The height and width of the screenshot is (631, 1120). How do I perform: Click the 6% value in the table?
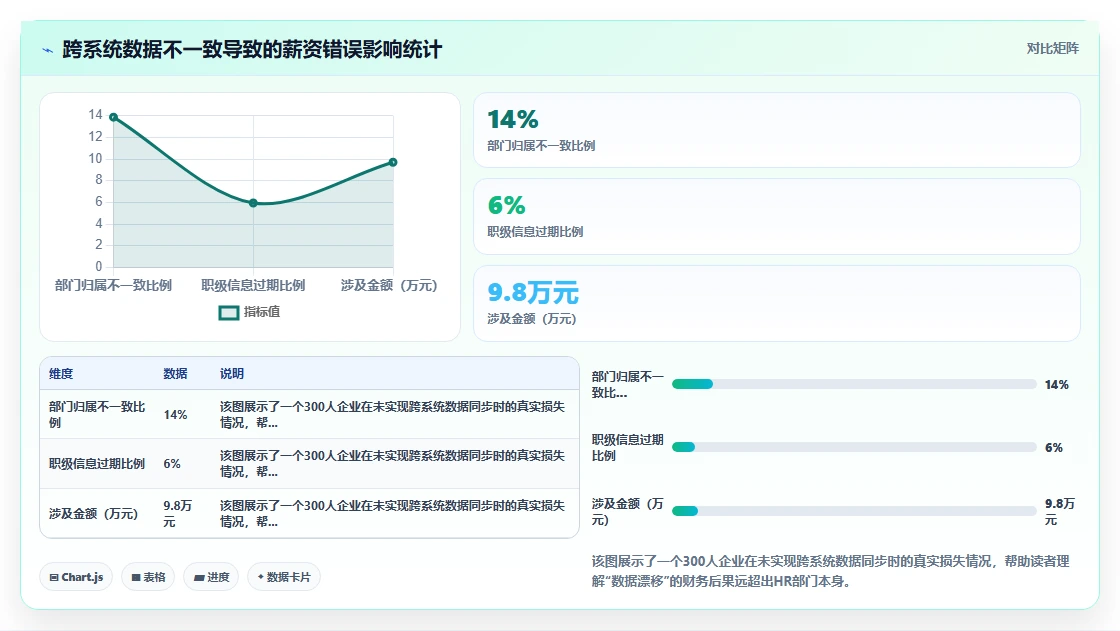tap(172, 464)
